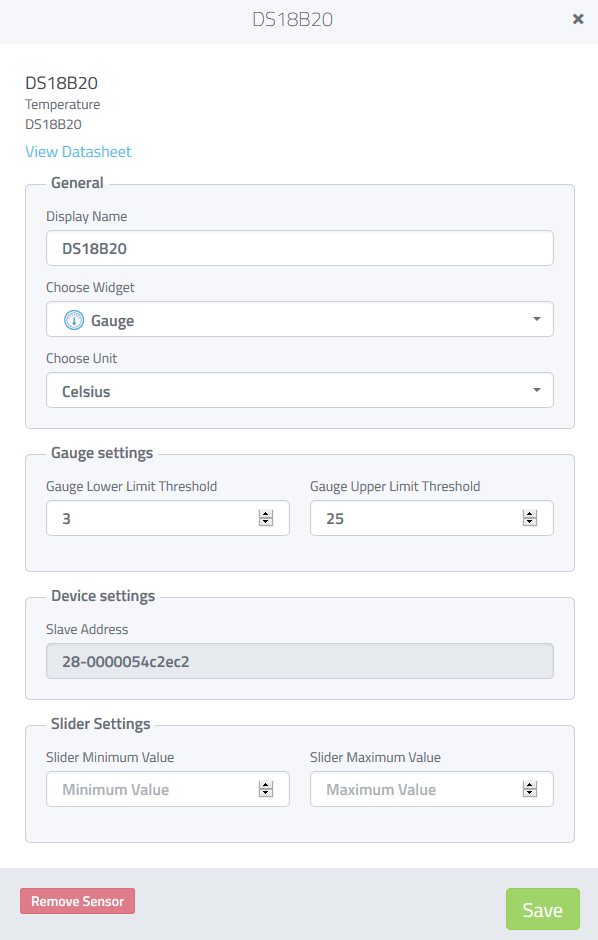Click the Gauge Lower Limit Threshold field
The width and height of the screenshot is (598, 940).
point(168,518)
